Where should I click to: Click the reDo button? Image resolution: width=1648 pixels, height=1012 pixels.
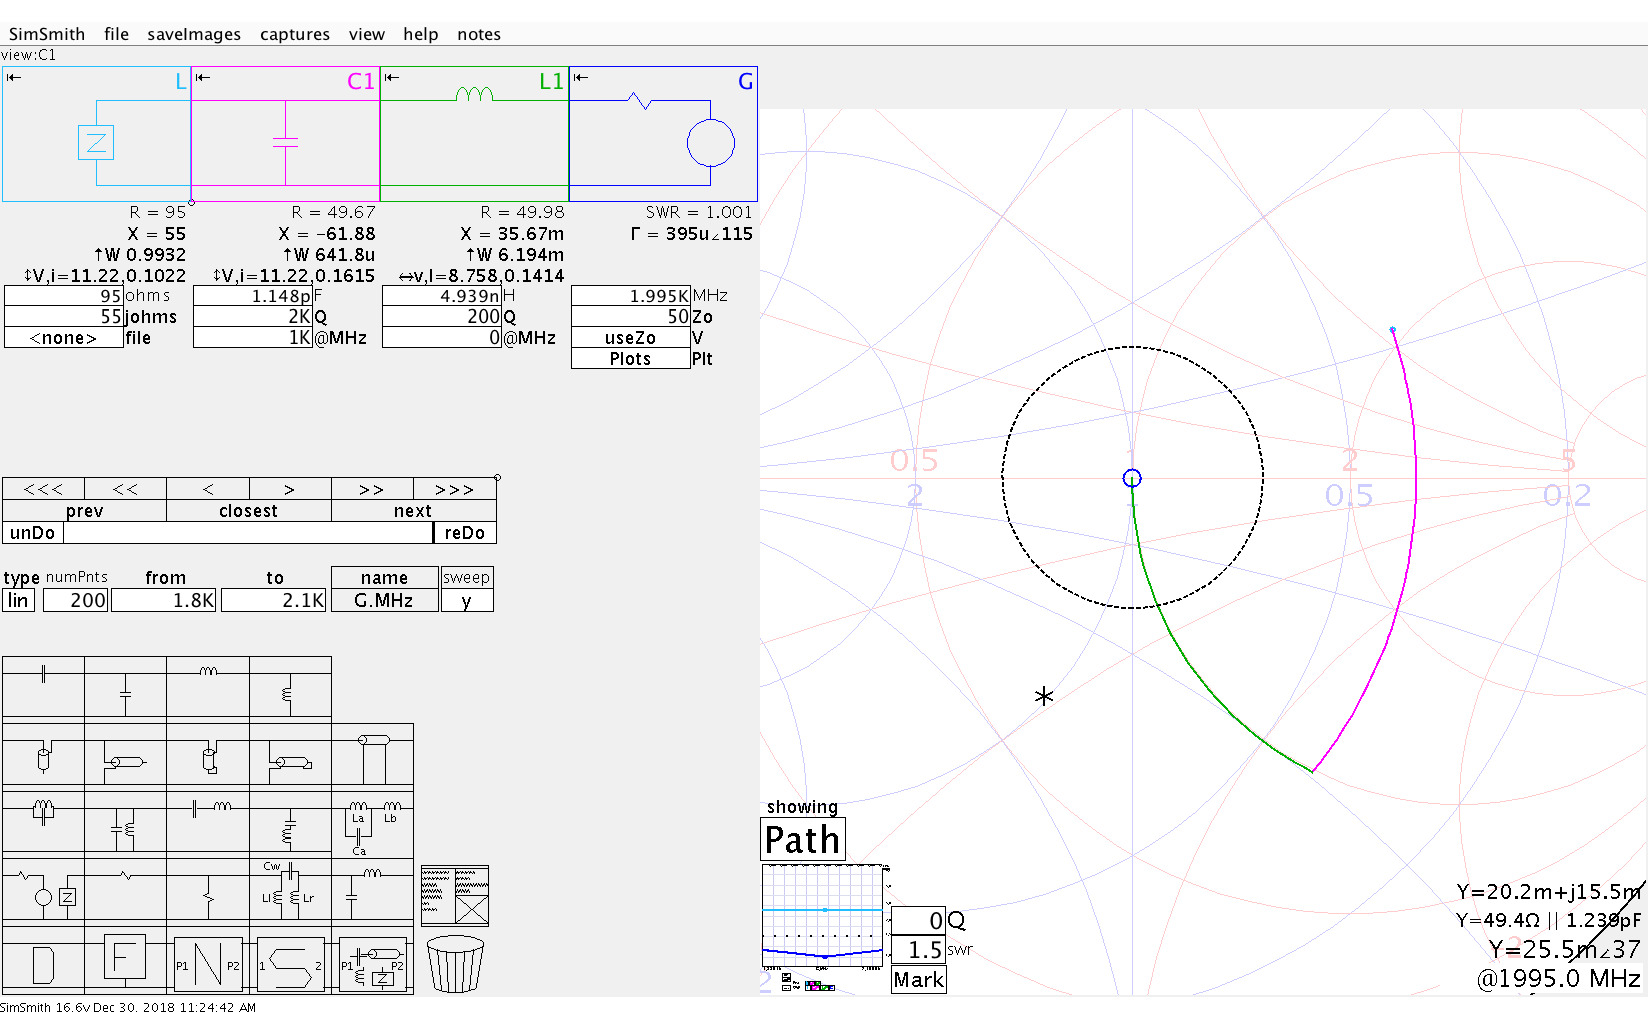coord(465,533)
